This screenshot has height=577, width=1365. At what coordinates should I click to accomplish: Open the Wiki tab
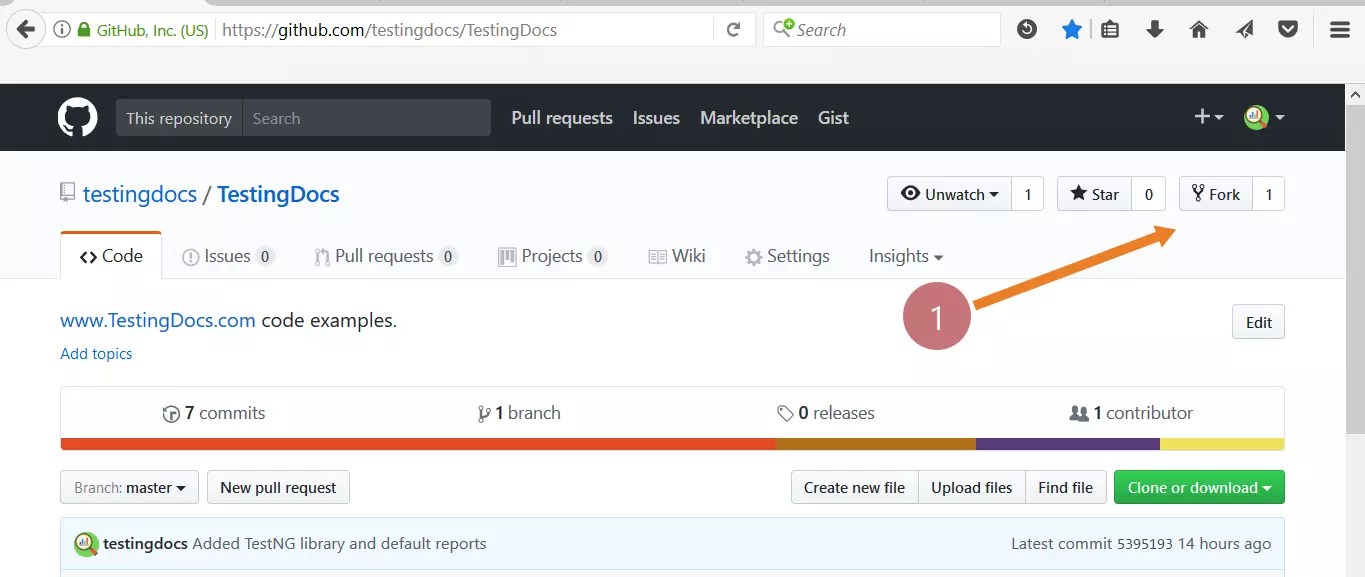tap(677, 255)
